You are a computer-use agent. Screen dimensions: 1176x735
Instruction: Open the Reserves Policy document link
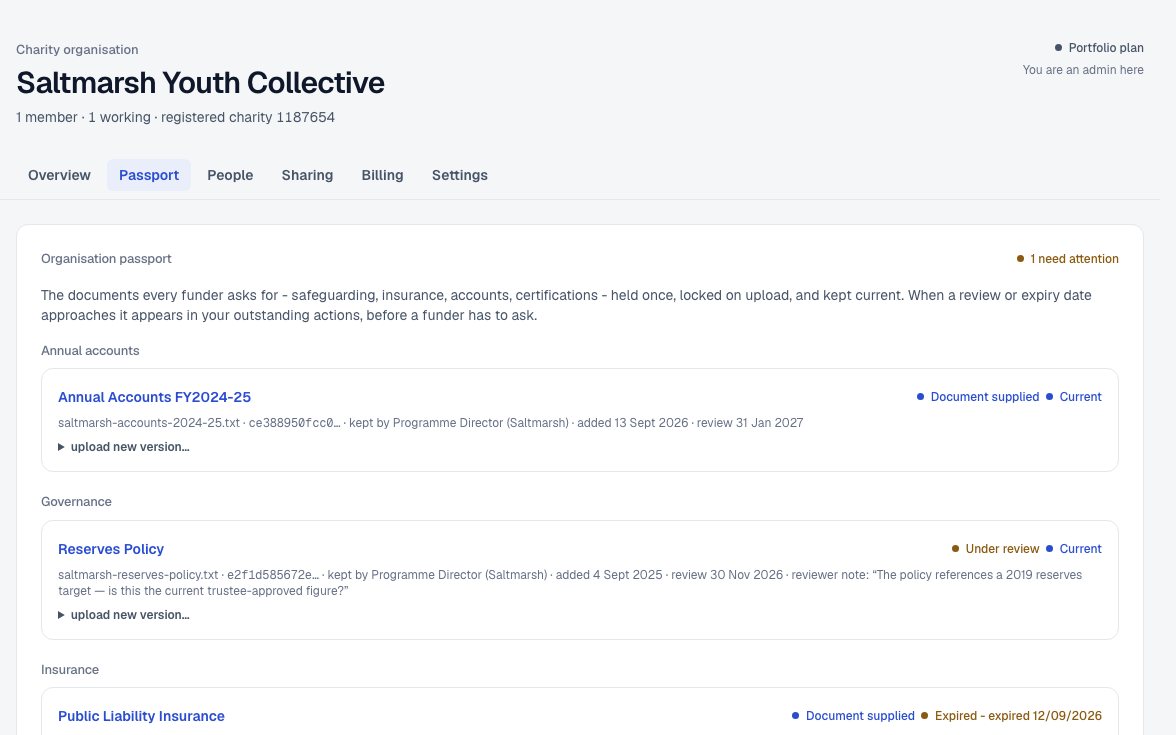111,549
